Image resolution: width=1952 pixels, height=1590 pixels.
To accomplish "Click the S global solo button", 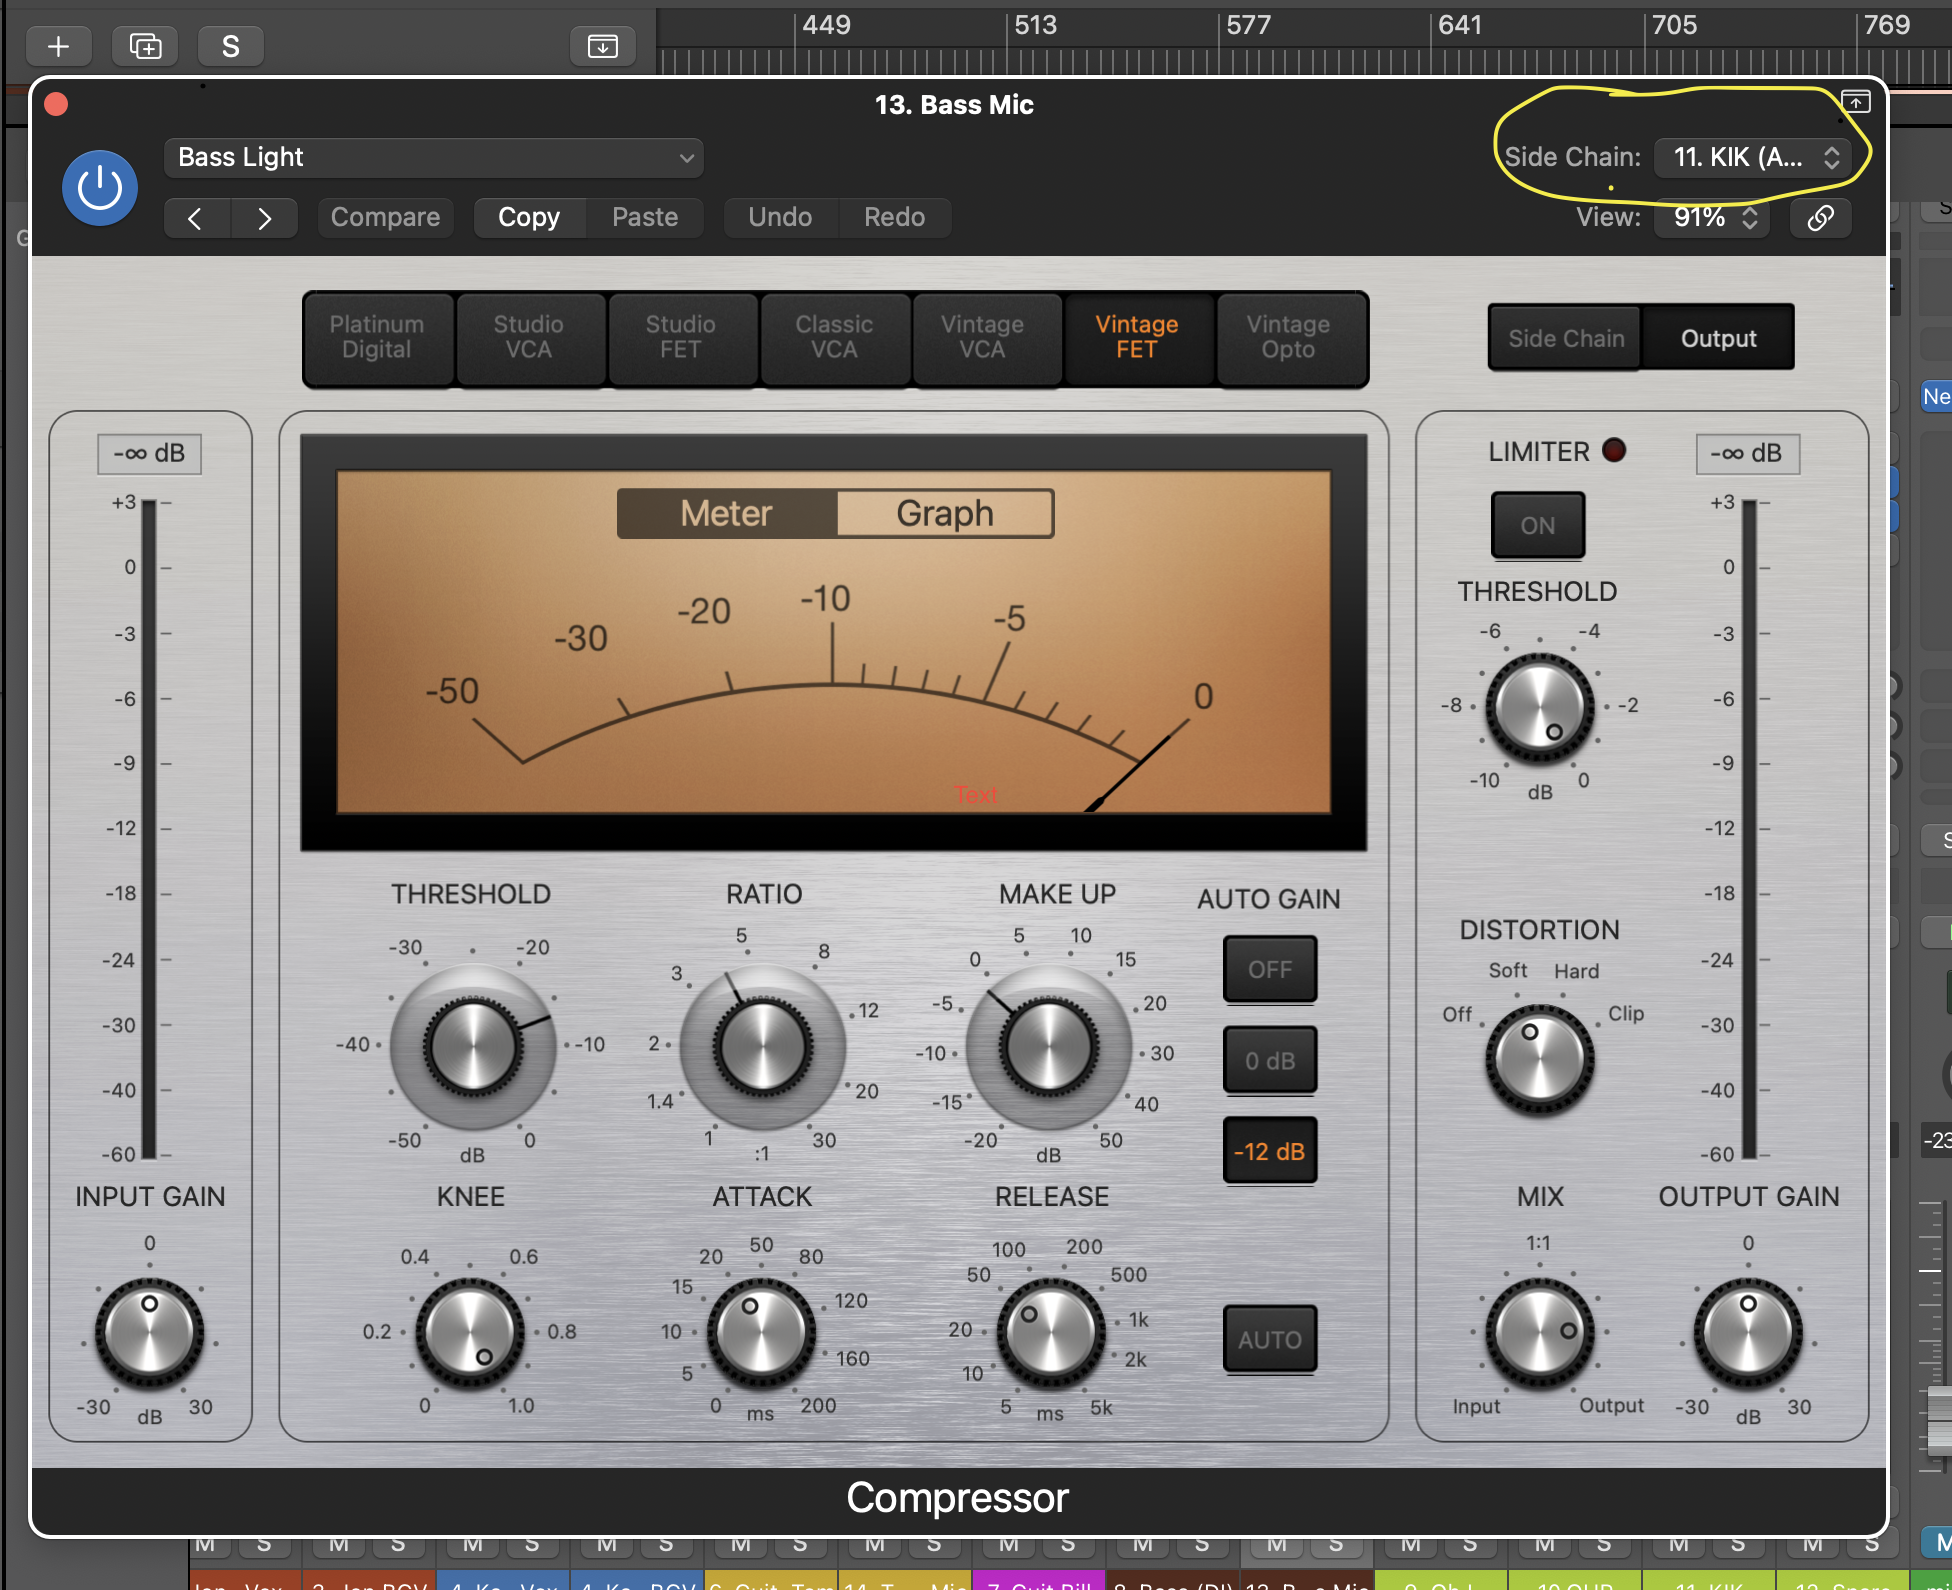I will (x=230, y=46).
